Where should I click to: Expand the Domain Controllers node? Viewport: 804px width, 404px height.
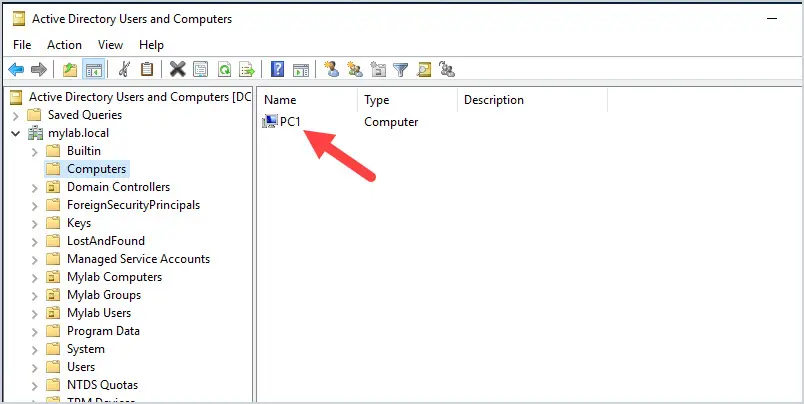[34, 188]
